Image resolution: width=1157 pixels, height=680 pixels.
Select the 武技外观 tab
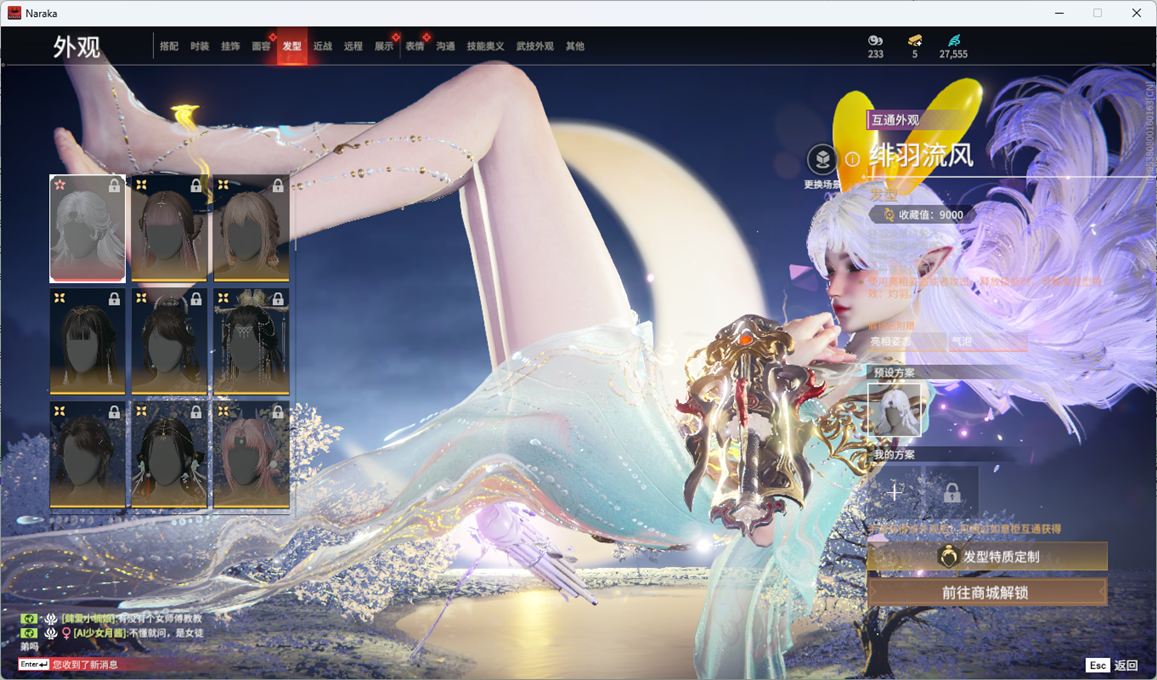click(535, 47)
